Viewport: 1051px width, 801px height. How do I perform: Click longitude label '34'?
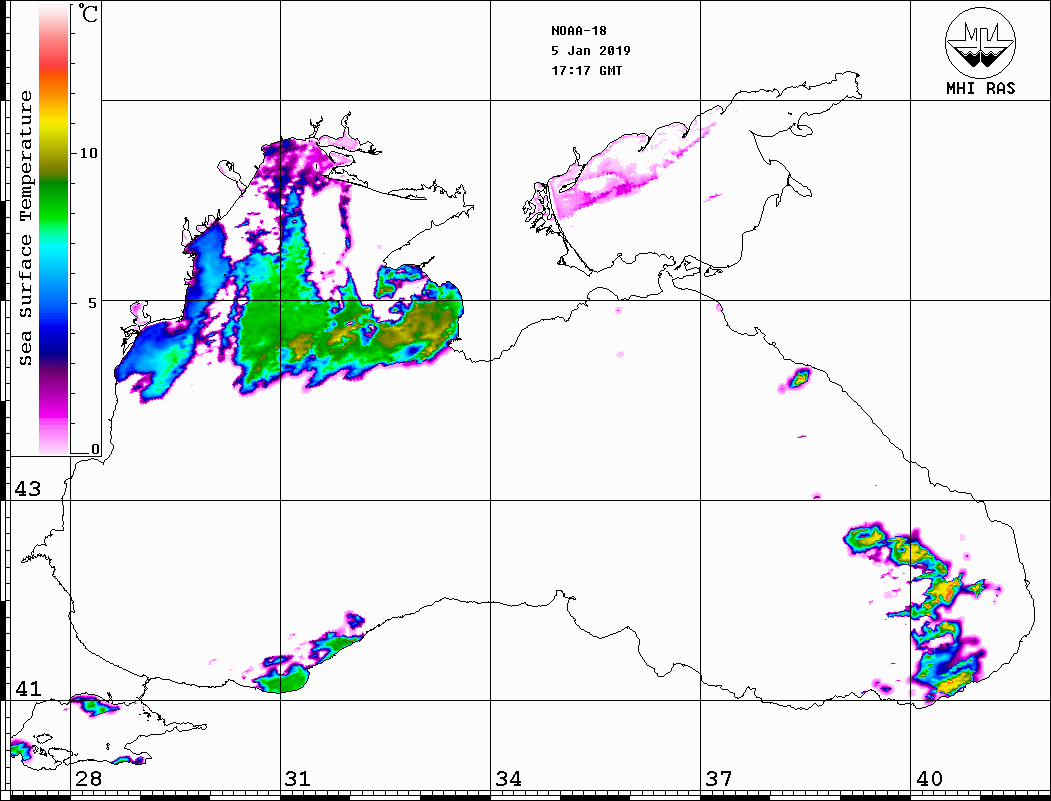pyautogui.click(x=508, y=779)
